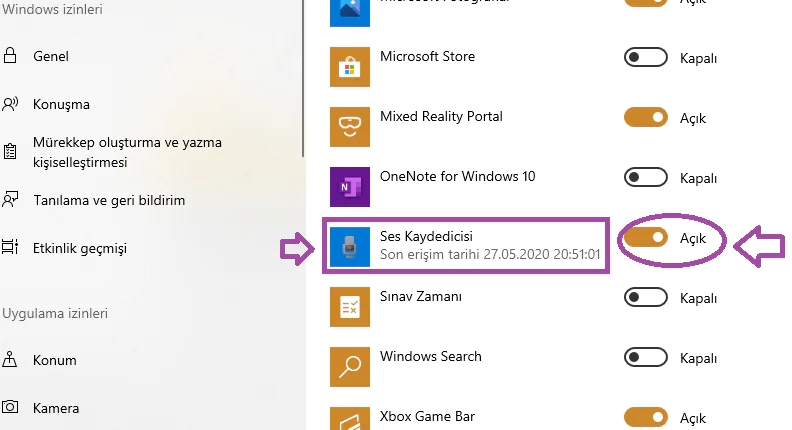Viewport: 792px width, 430px height.
Task: Click the Windows Search magnifier icon
Action: pyautogui.click(x=350, y=366)
